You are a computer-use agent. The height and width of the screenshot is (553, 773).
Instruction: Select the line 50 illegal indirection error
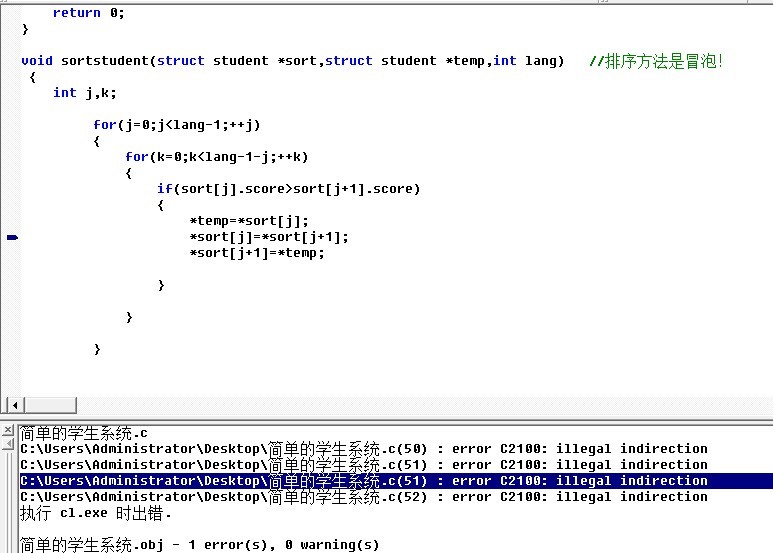click(x=364, y=449)
